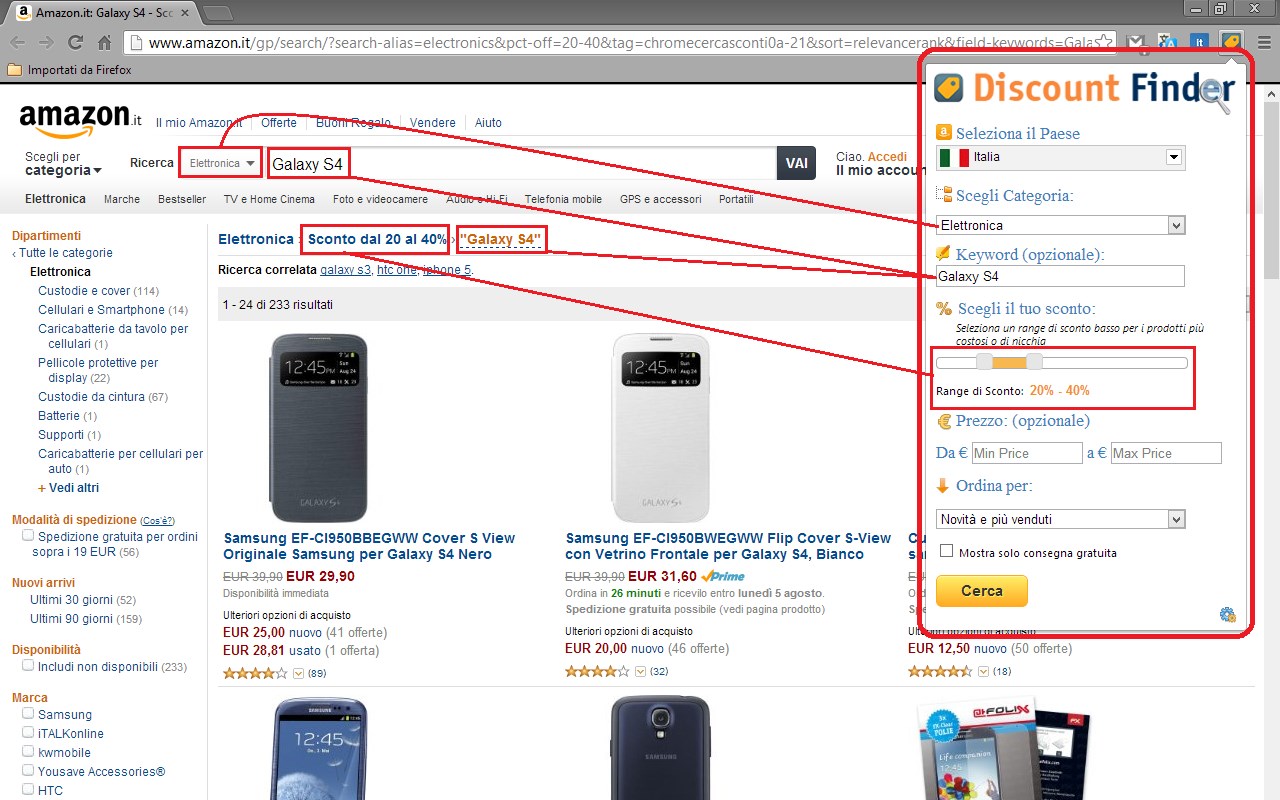Screen dimensions: 1280x800
Task: Click the Discount Finder extension toolbar icon
Action: pyautogui.click(x=1230, y=43)
